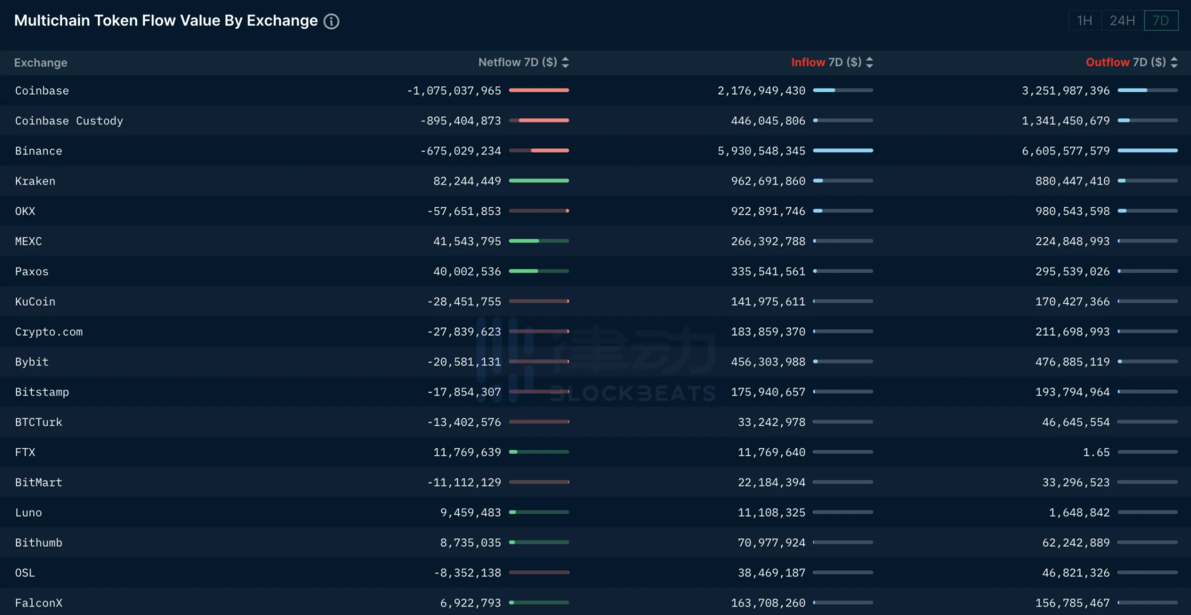
Task: Click Kraken netflow value 82,244,449
Action: pos(467,181)
